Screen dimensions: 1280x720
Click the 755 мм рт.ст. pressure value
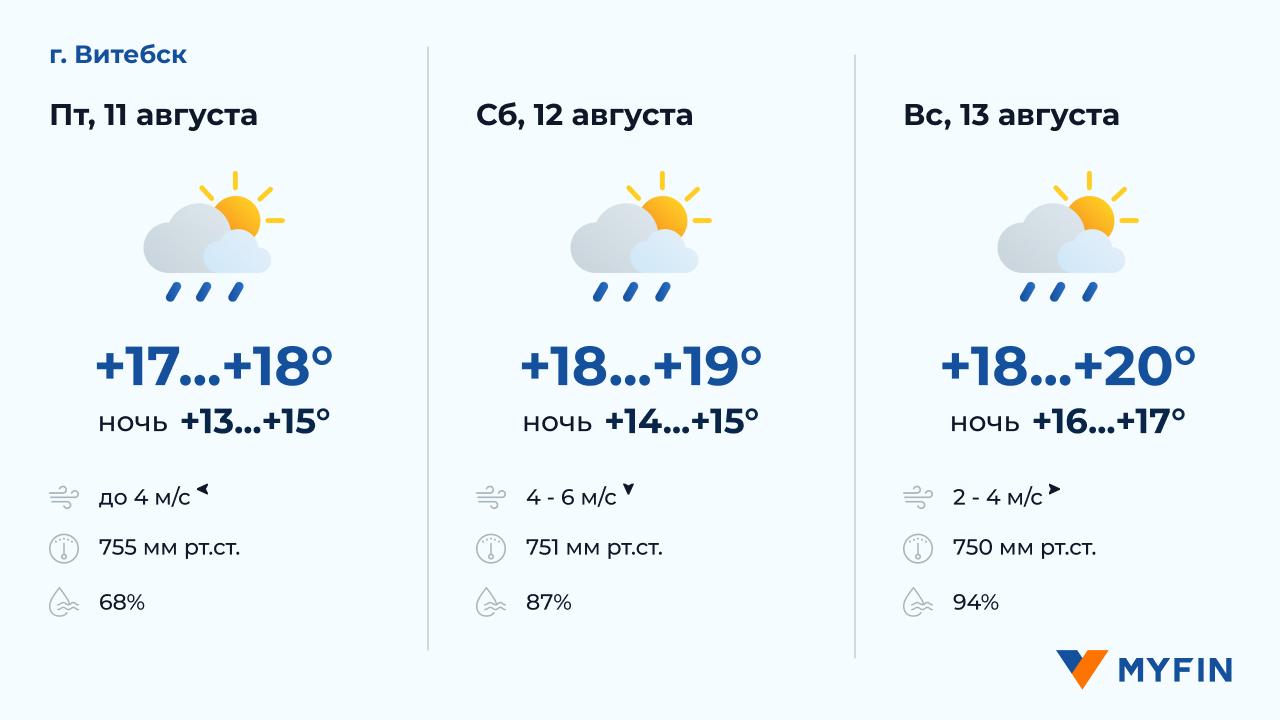[169, 548]
